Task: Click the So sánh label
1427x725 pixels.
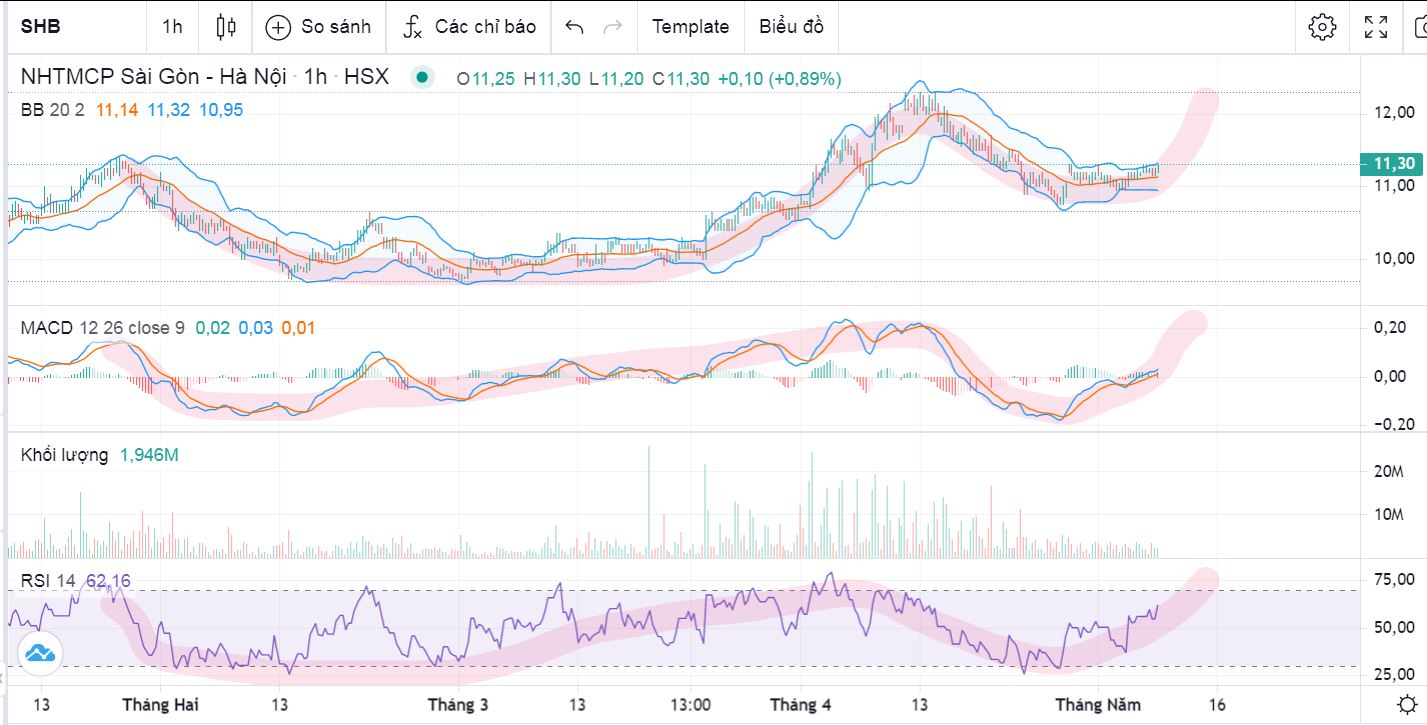Action: pos(336,27)
